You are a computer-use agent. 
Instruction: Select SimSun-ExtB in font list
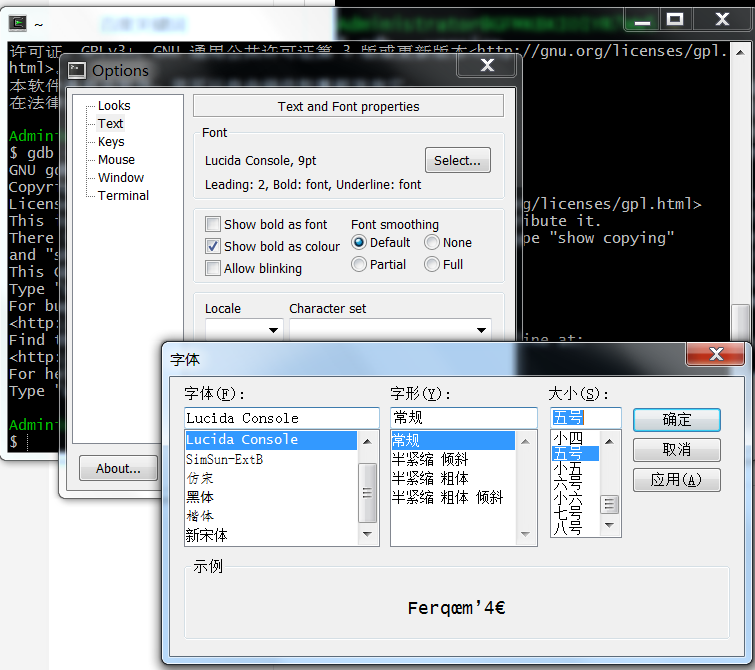[x=271, y=459]
